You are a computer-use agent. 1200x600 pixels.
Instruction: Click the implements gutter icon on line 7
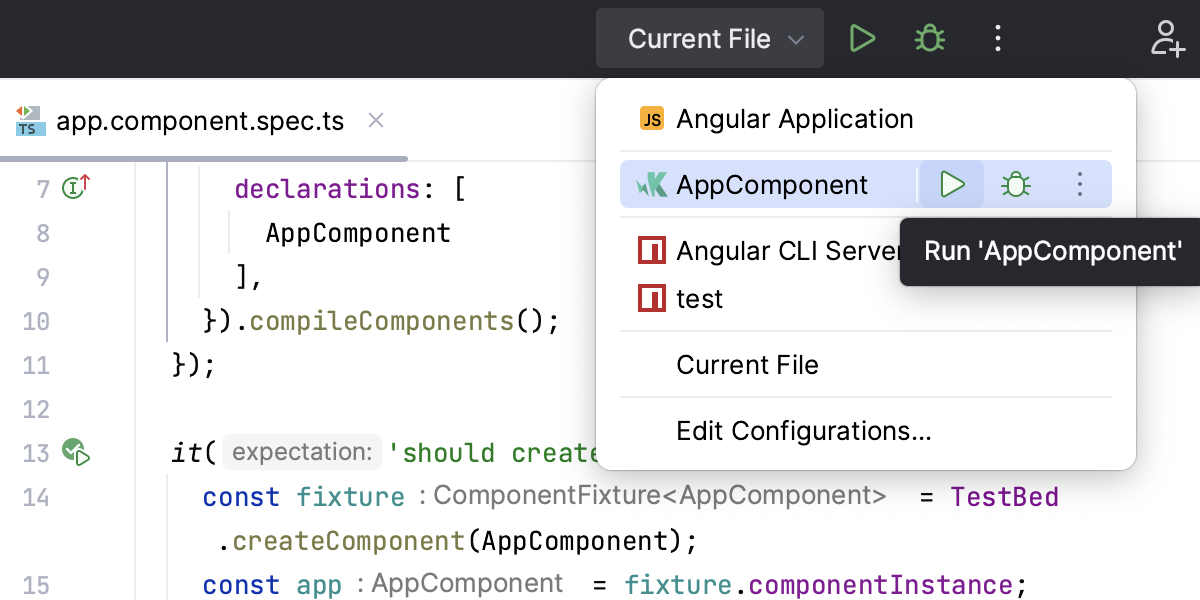click(76, 187)
